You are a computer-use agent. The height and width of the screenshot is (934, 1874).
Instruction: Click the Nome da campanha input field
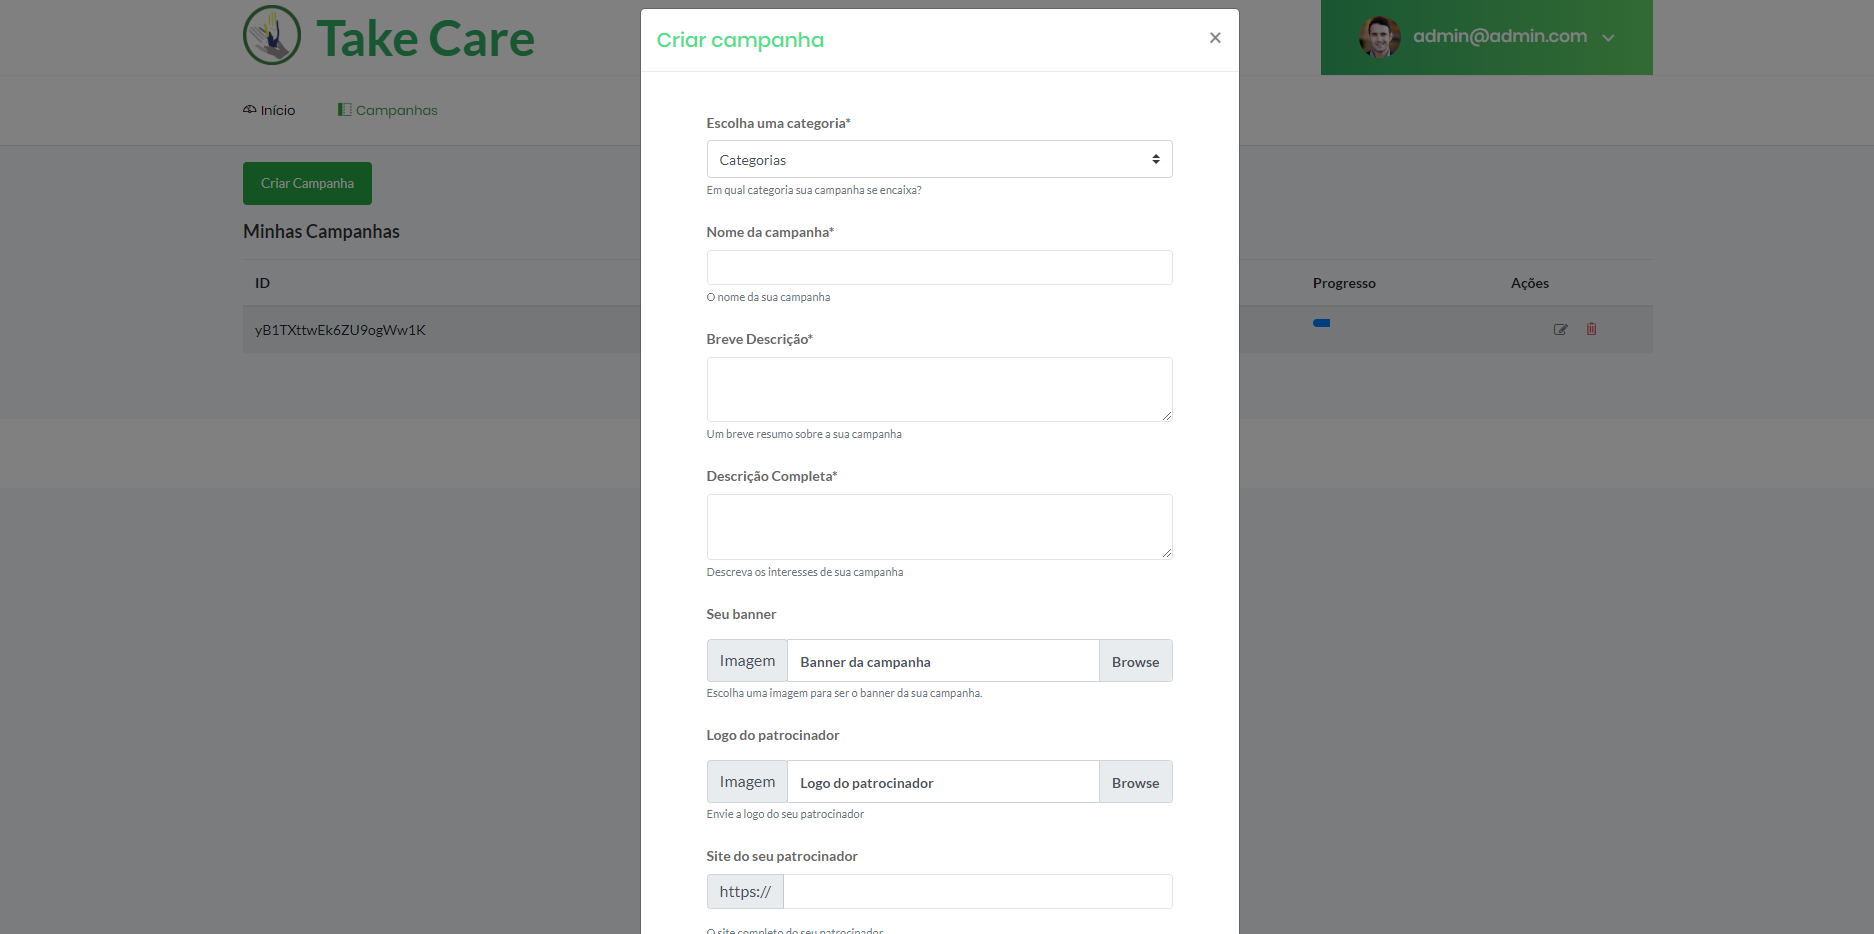[939, 267]
